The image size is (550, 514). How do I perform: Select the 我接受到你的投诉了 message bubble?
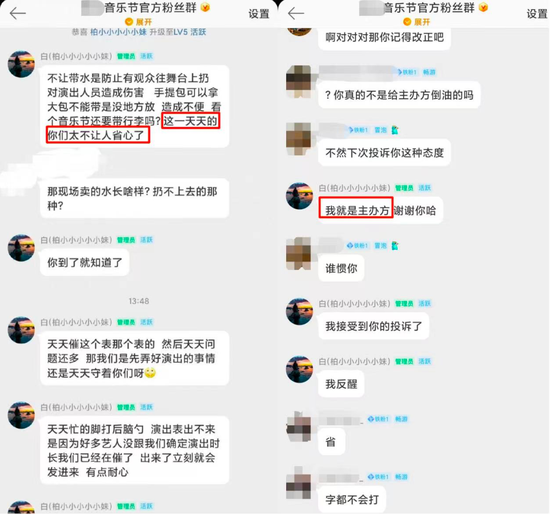point(374,326)
